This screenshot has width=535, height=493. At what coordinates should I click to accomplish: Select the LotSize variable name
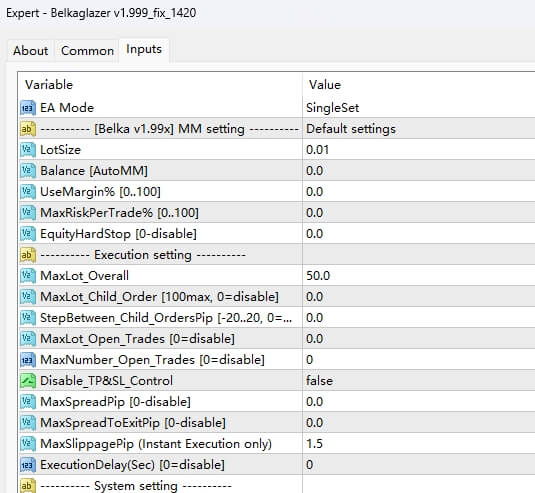pyautogui.click(x=60, y=150)
